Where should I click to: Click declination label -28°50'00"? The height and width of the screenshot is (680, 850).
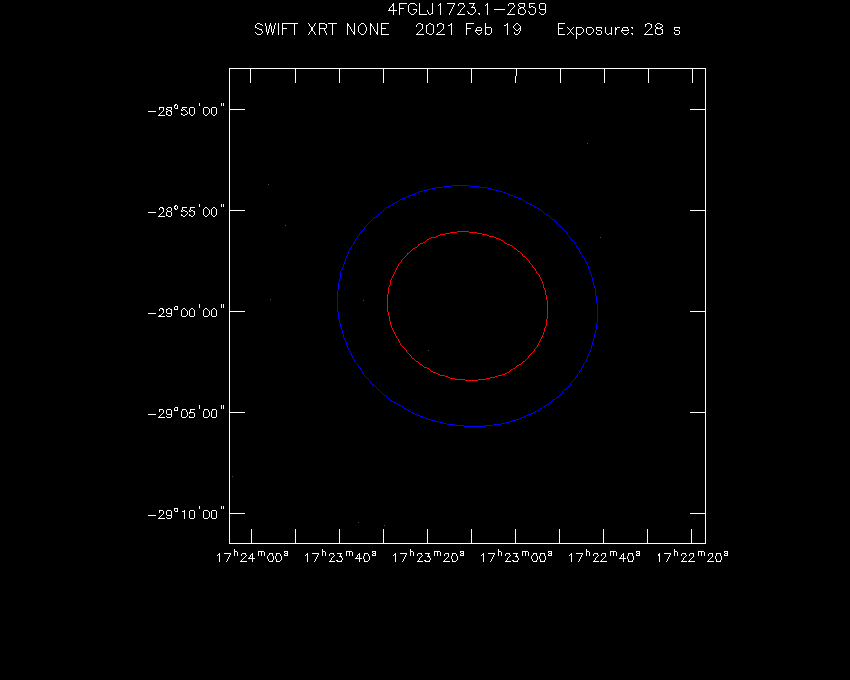tap(186, 111)
